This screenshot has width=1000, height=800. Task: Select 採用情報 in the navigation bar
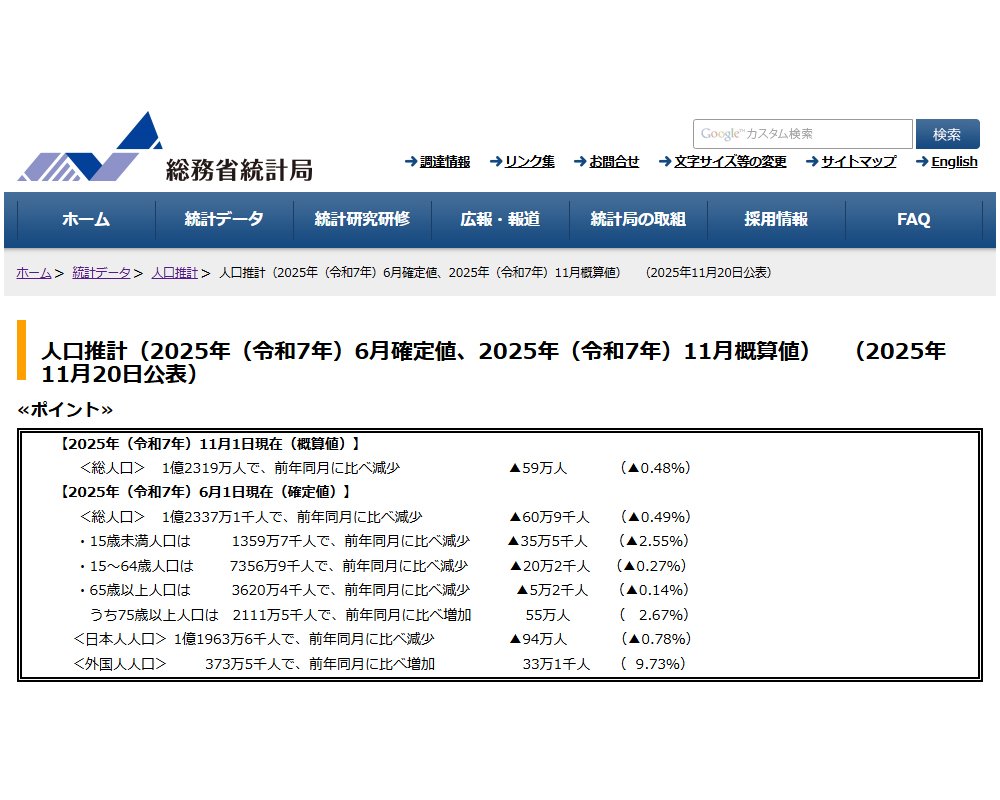point(776,220)
